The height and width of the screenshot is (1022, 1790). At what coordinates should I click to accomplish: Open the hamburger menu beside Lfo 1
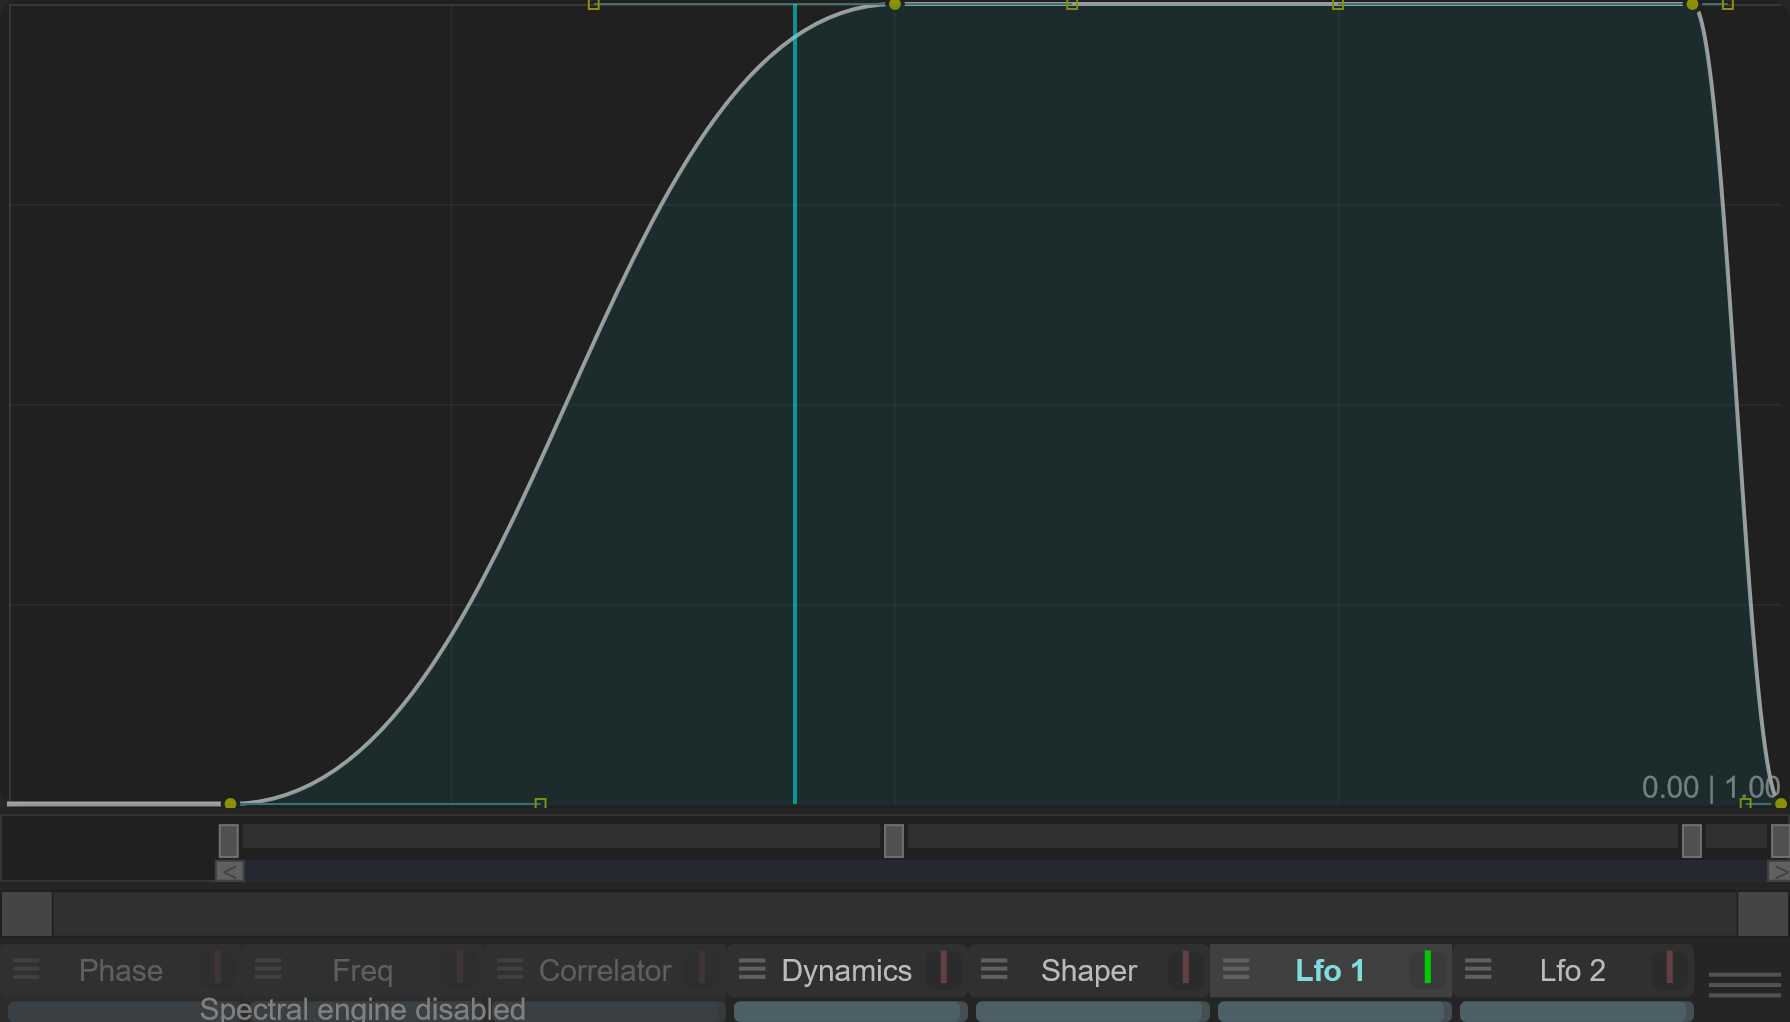[x=1236, y=969]
